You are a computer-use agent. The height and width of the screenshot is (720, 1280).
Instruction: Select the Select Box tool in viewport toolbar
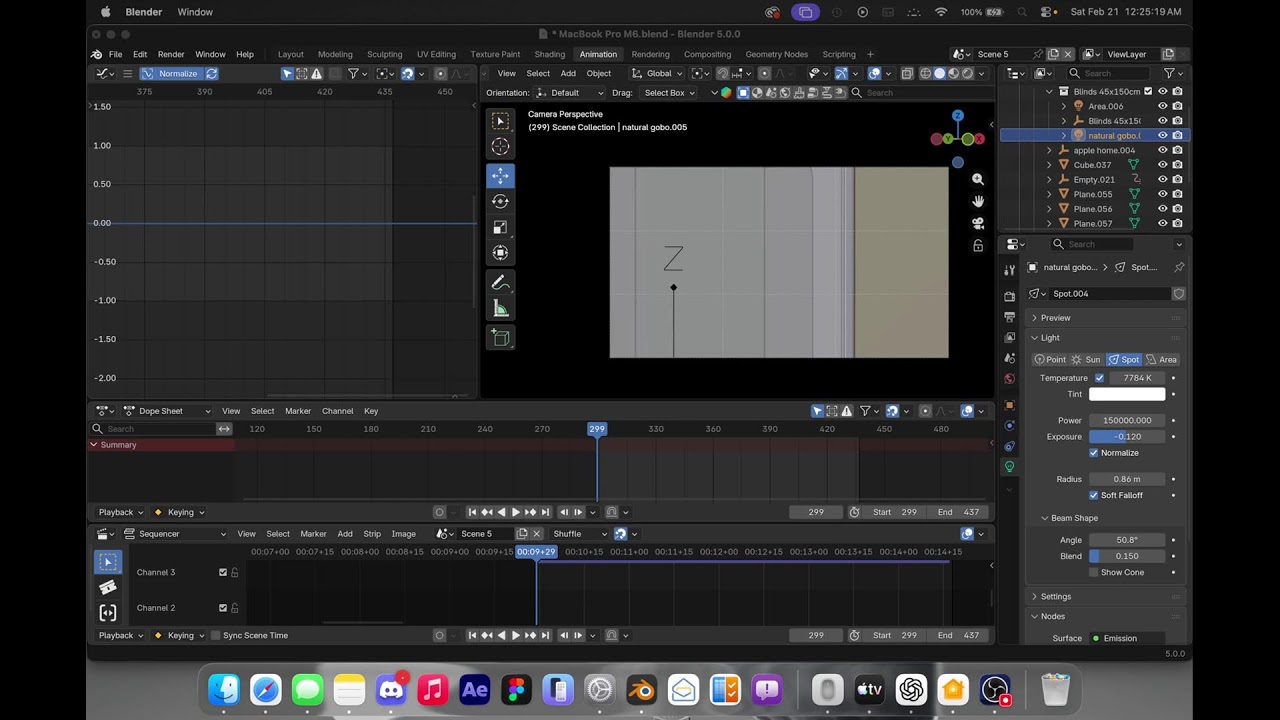coord(500,121)
